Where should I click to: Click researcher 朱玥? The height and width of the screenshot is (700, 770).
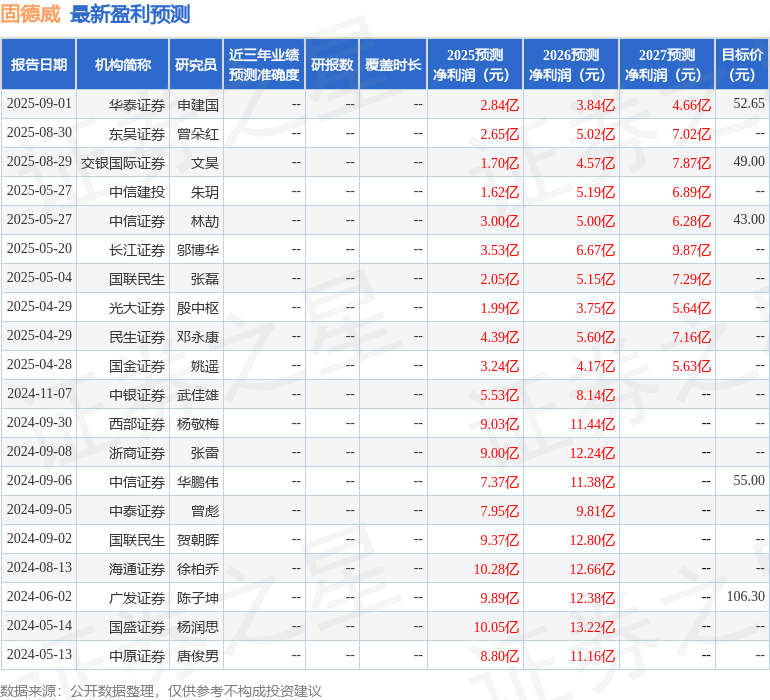pos(205,192)
